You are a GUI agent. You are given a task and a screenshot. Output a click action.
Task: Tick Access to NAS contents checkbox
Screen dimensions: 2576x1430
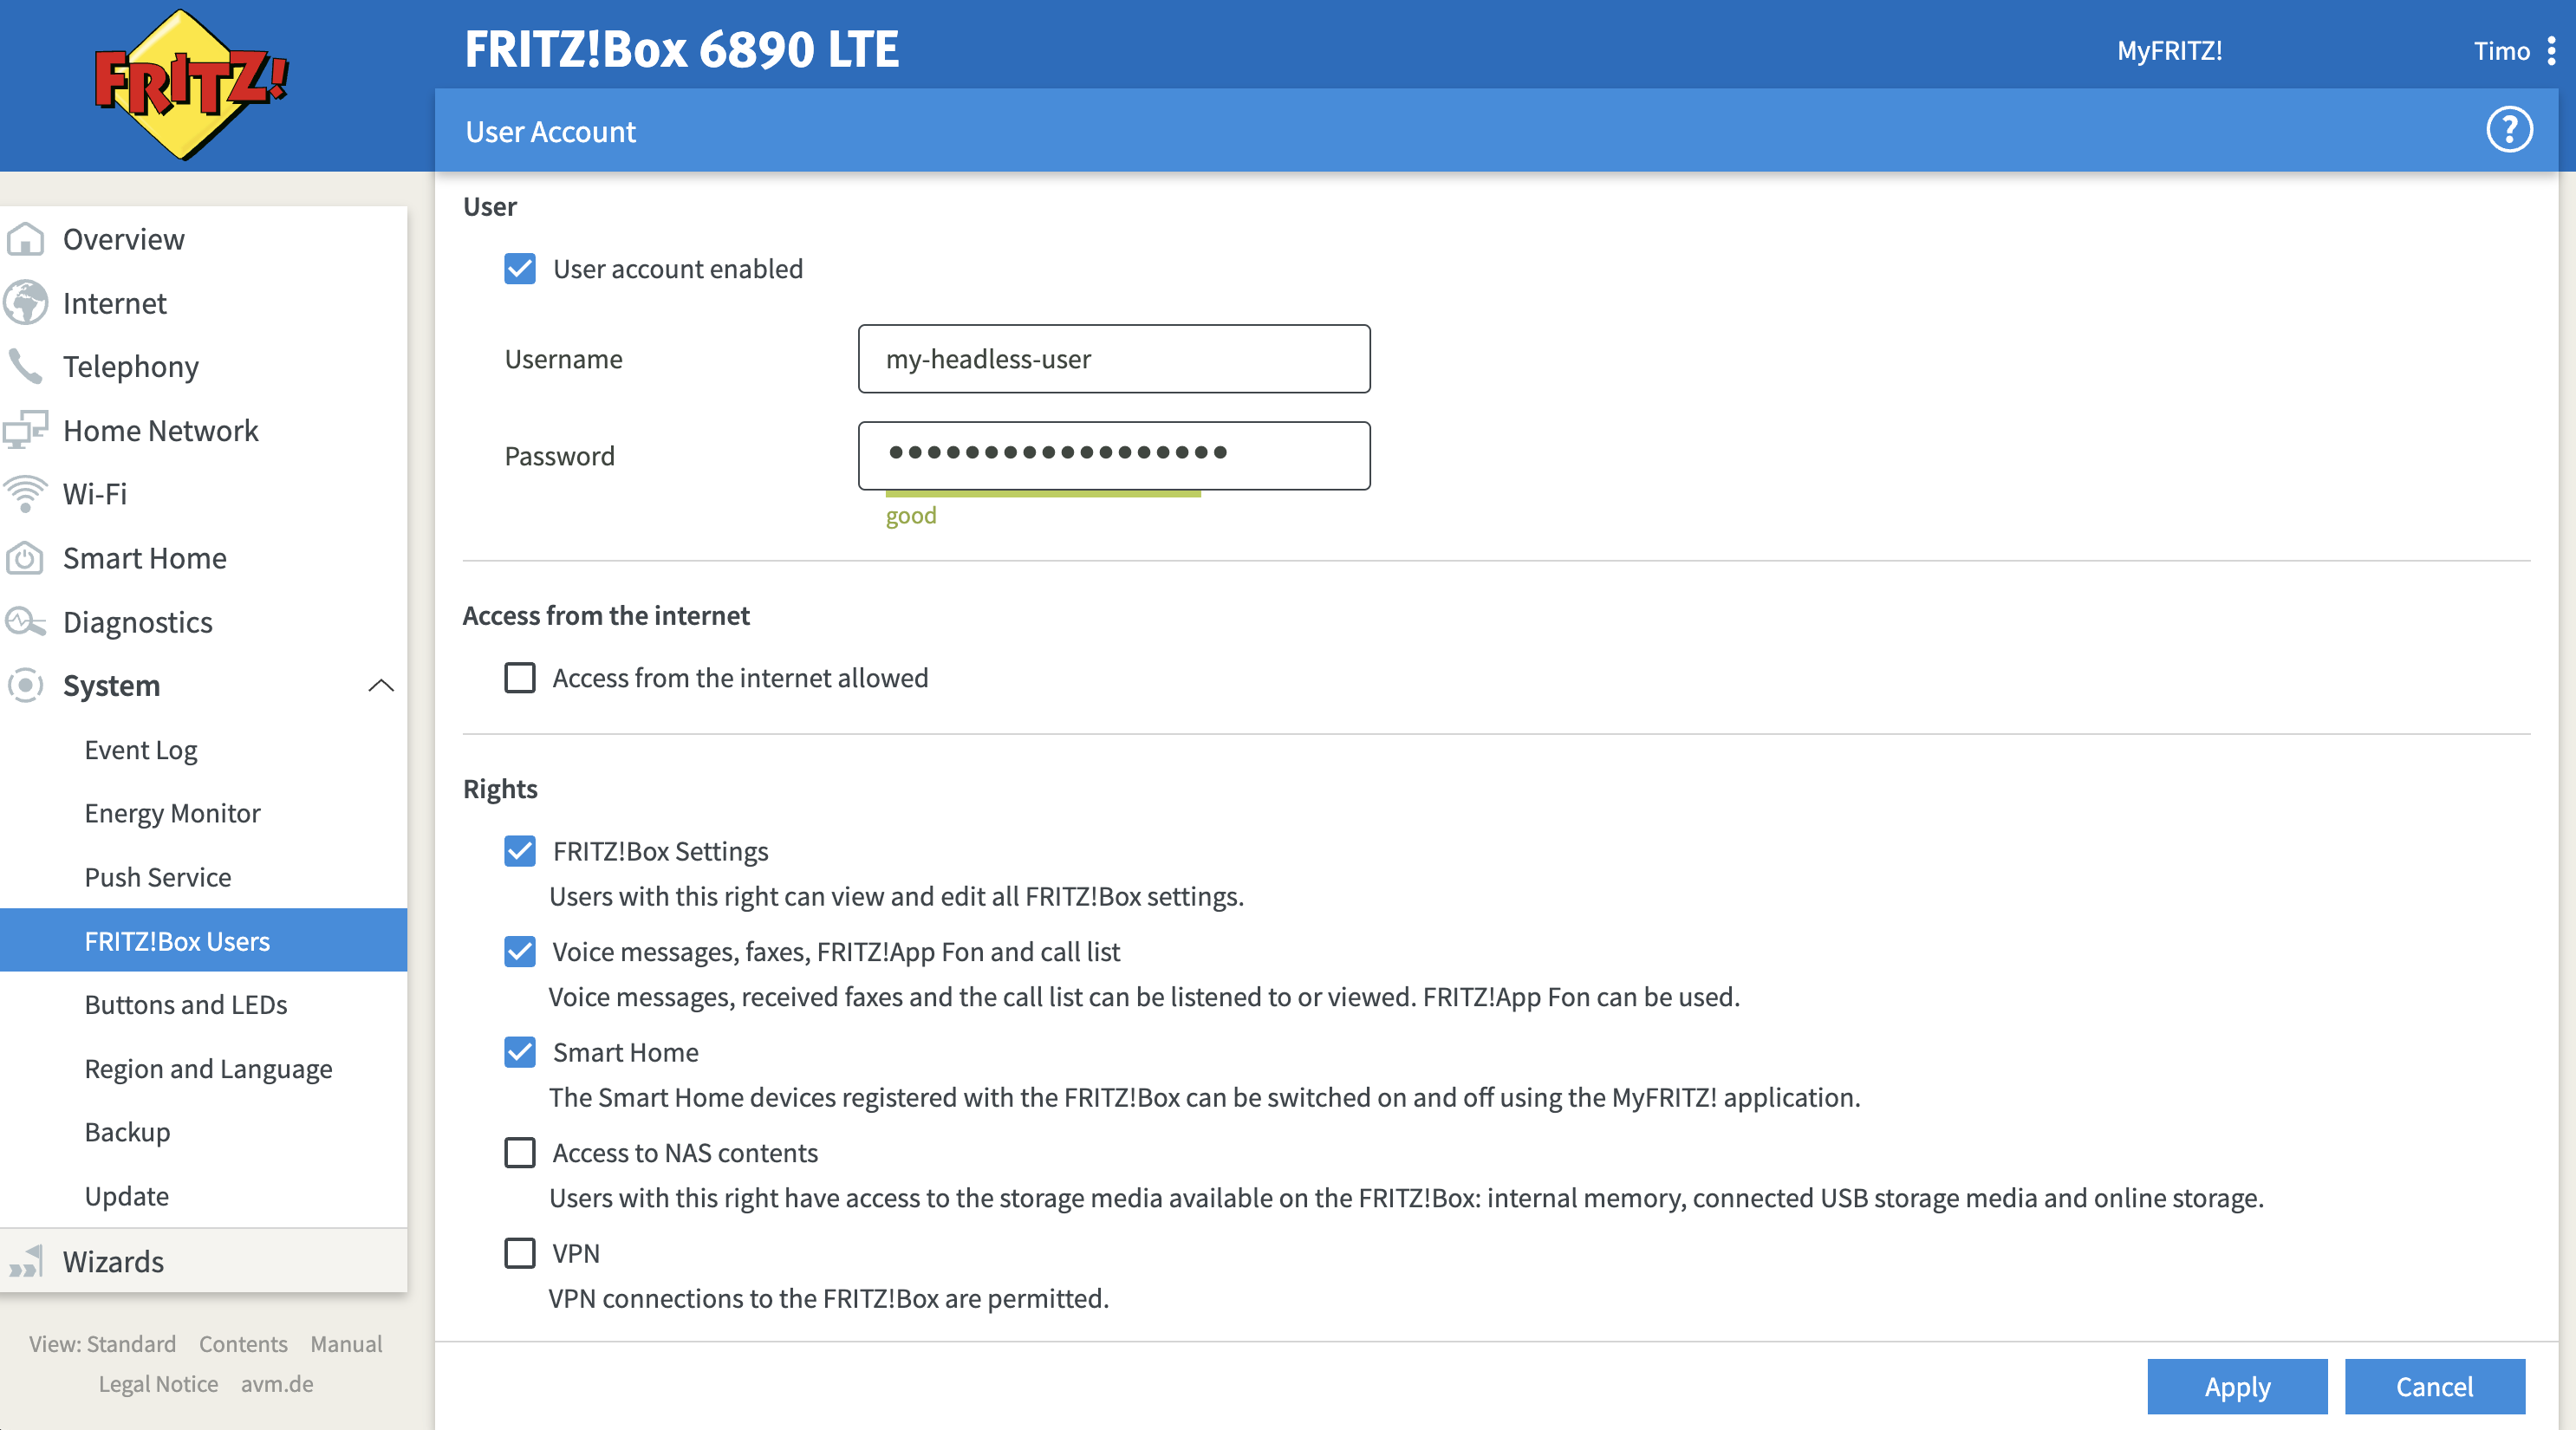[x=520, y=1153]
